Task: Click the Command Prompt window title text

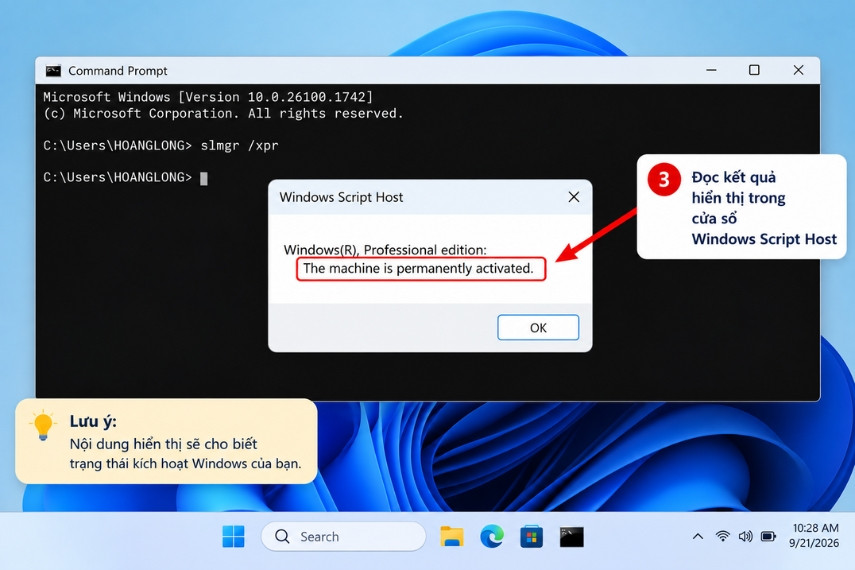Action: tap(118, 71)
